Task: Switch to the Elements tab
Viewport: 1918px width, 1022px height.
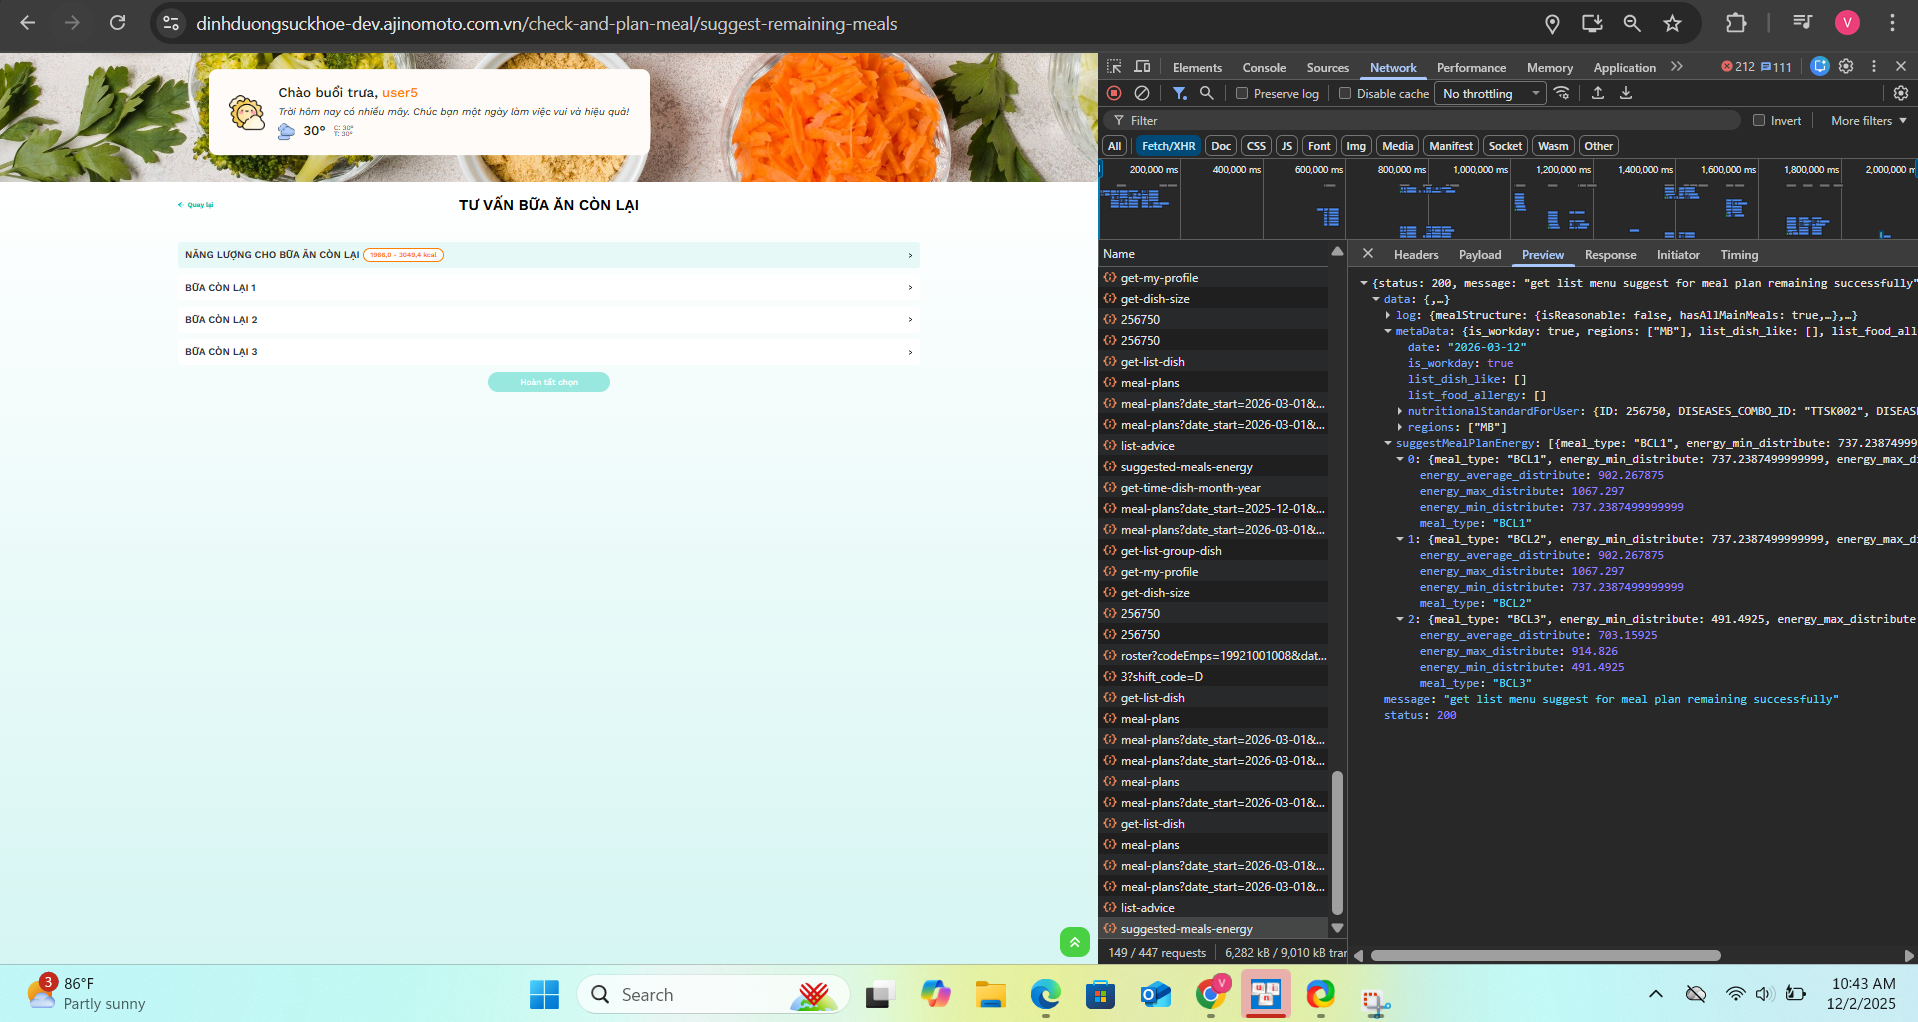Action: 1197,68
